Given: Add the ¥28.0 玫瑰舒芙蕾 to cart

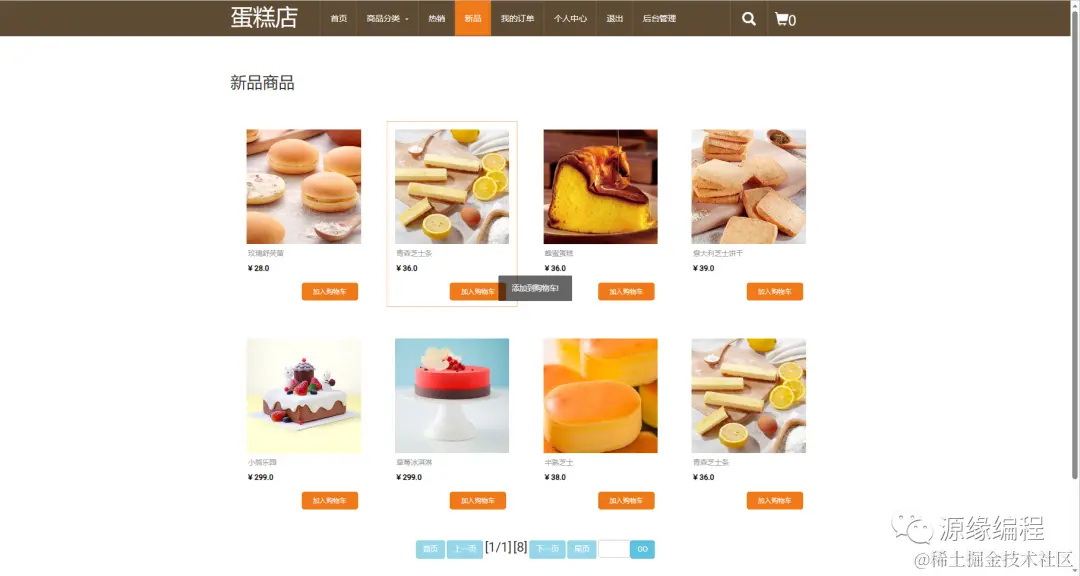Looking at the screenshot, I should [x=329, y=291].
